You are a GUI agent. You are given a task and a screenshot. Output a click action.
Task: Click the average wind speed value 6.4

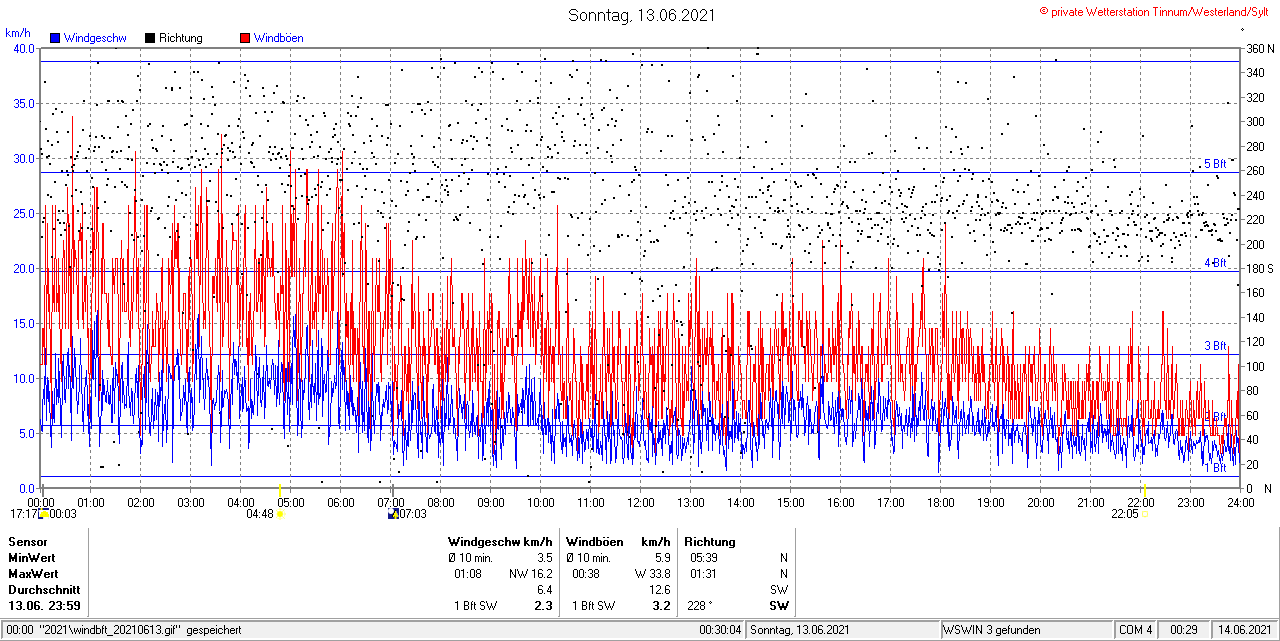pyautogui.click(x=544, y=590)
